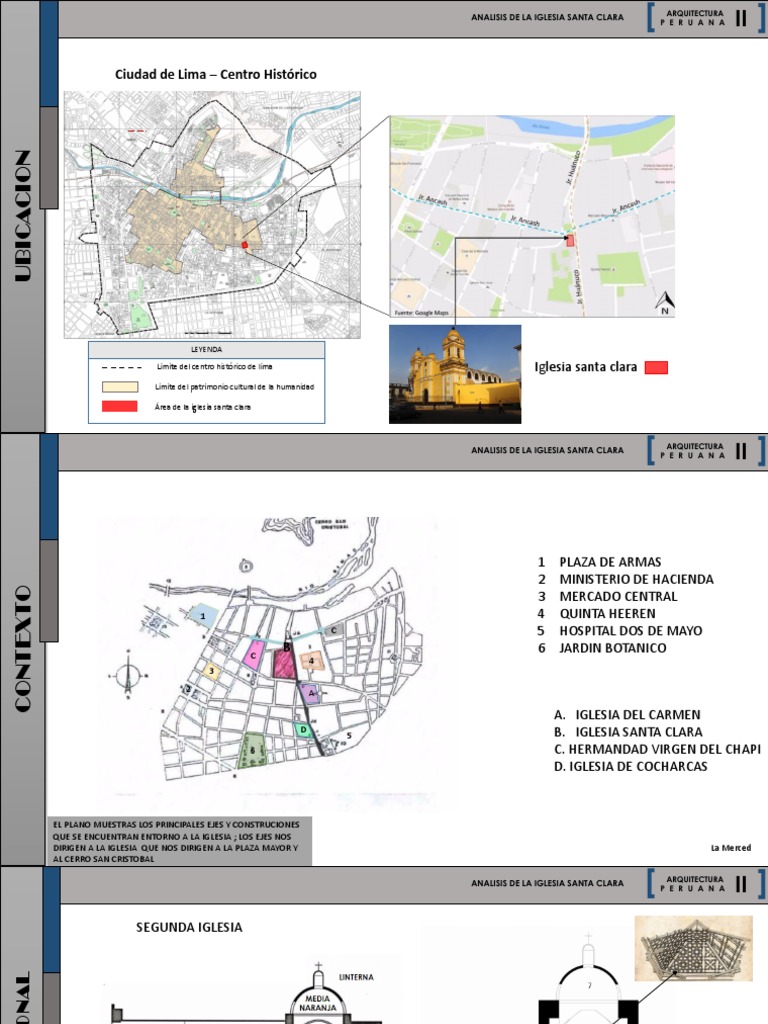Click the Iglesia santa clara label beside the photo
768x1024 pixels.
point(586,367)
